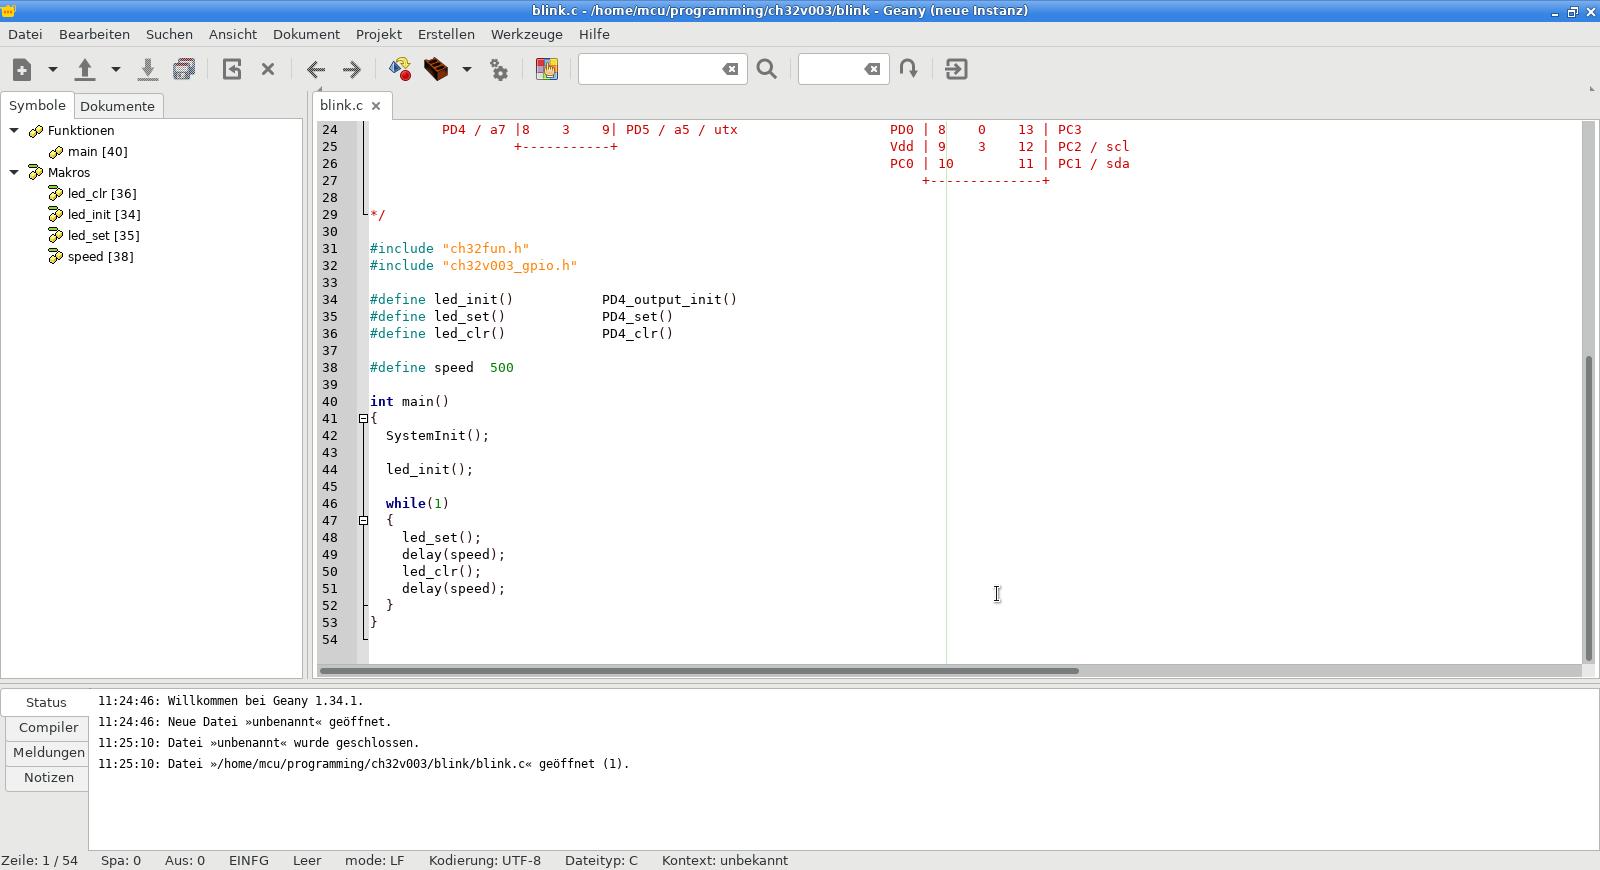Collapse the Makros tree node

coord(14,173)
